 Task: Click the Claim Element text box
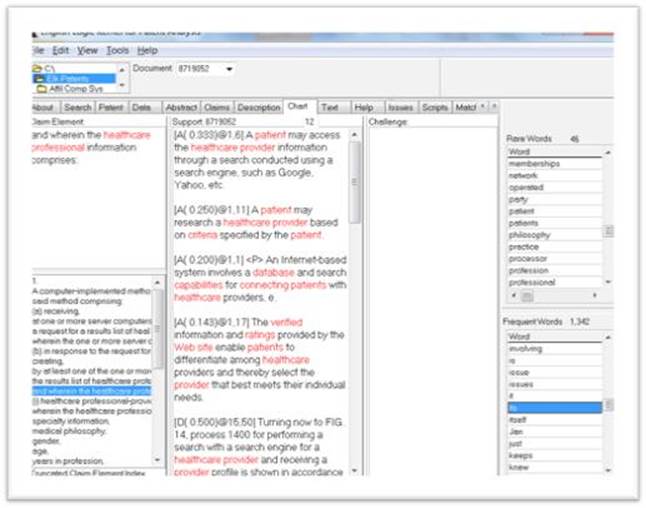click(98, 198)
